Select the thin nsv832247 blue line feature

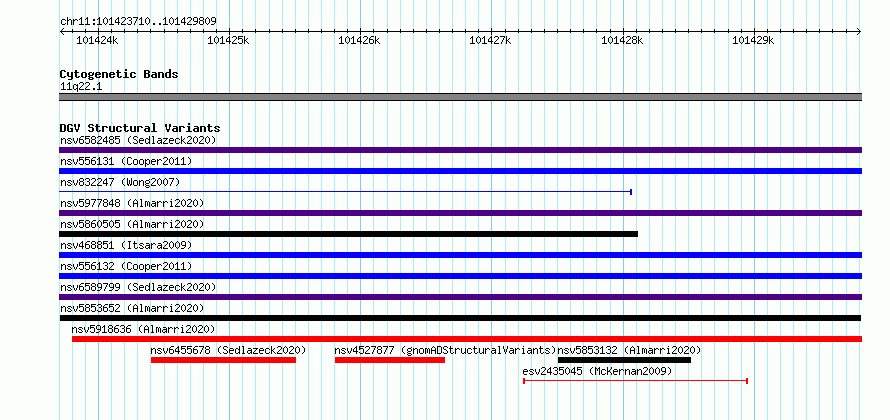click(x=346, y=192)
